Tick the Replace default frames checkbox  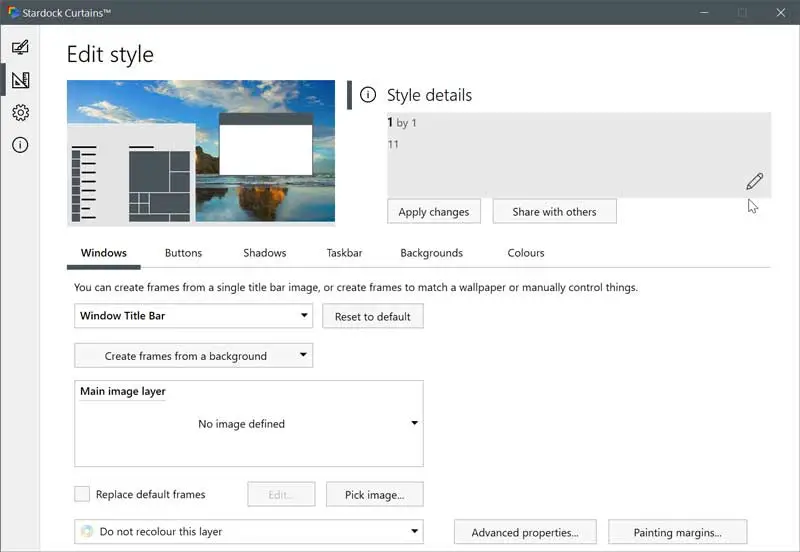82,494
